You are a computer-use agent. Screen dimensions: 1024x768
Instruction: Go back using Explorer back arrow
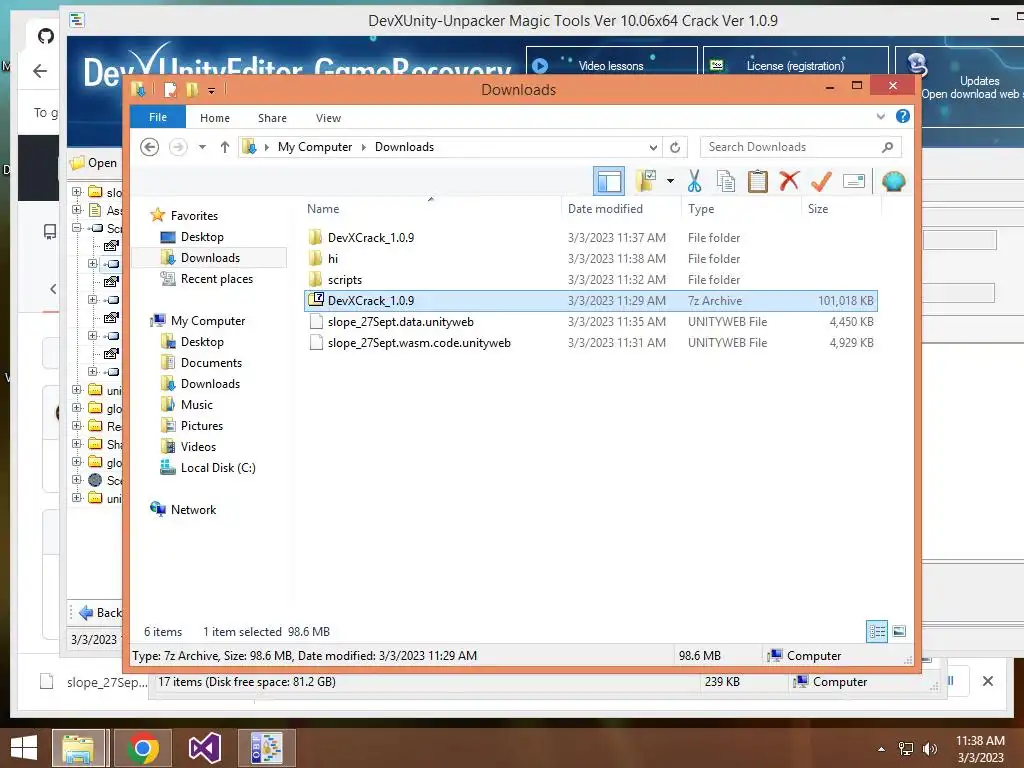[150, 147]
